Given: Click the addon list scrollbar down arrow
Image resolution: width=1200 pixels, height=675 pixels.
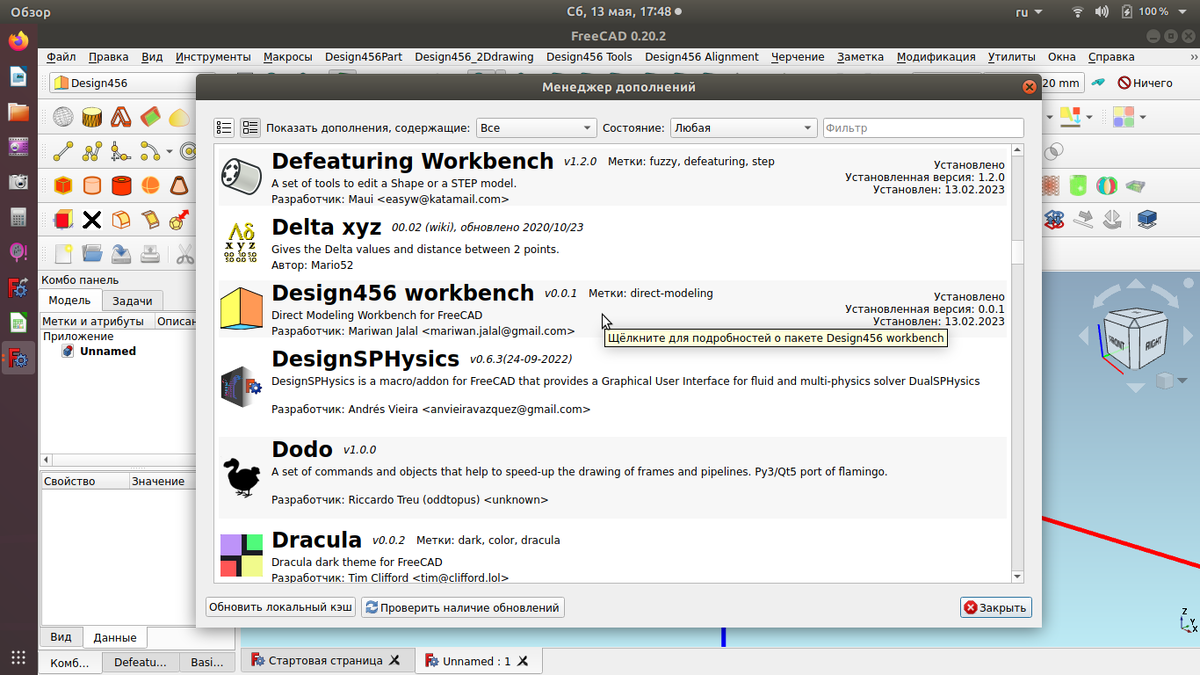Looking at the screenshot, I should (x=1017, y=577).
